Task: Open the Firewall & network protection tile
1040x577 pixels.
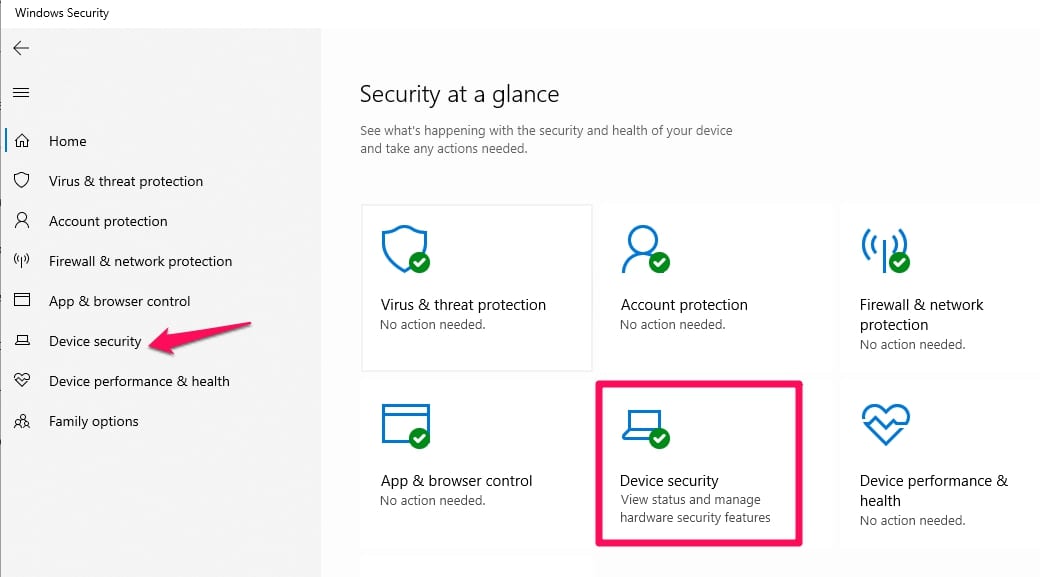Action: pos(939,288)
